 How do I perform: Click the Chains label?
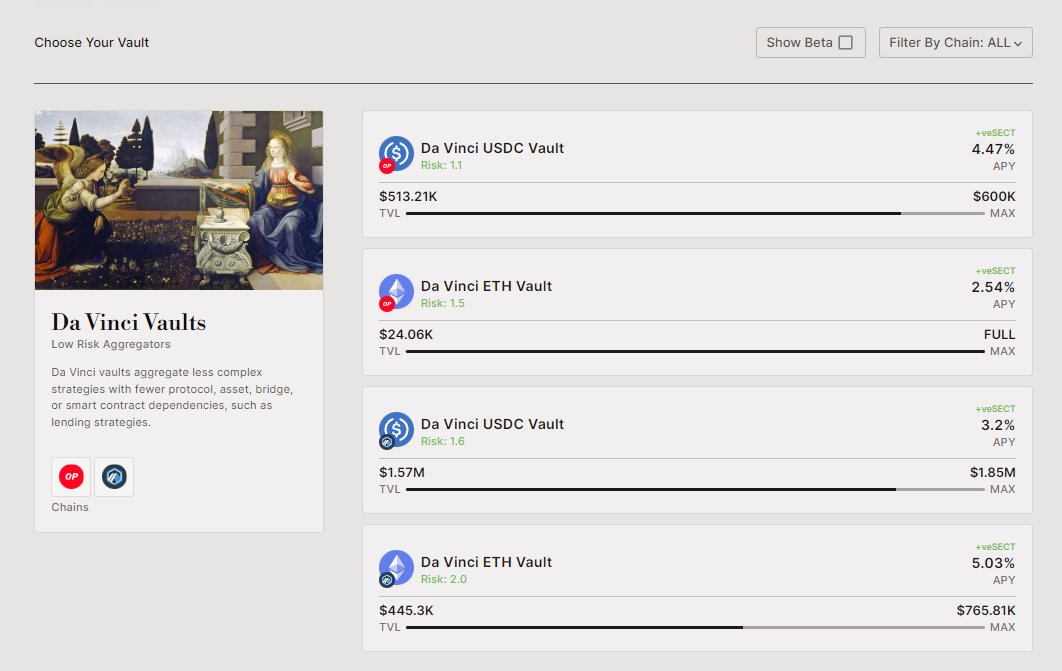coord(70,507)
